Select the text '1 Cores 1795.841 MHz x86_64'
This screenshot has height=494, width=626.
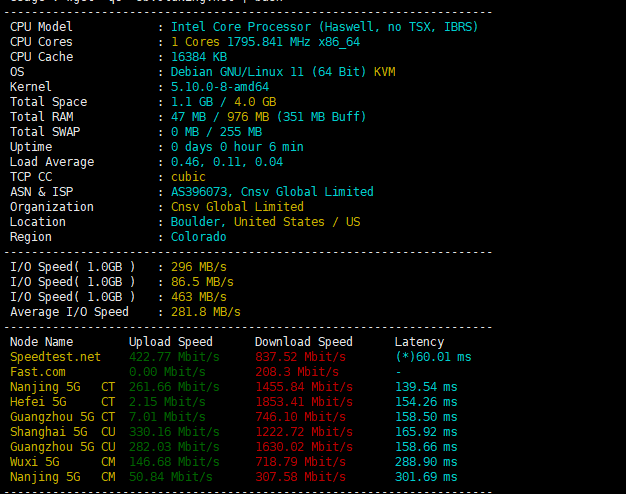point(265,42)
